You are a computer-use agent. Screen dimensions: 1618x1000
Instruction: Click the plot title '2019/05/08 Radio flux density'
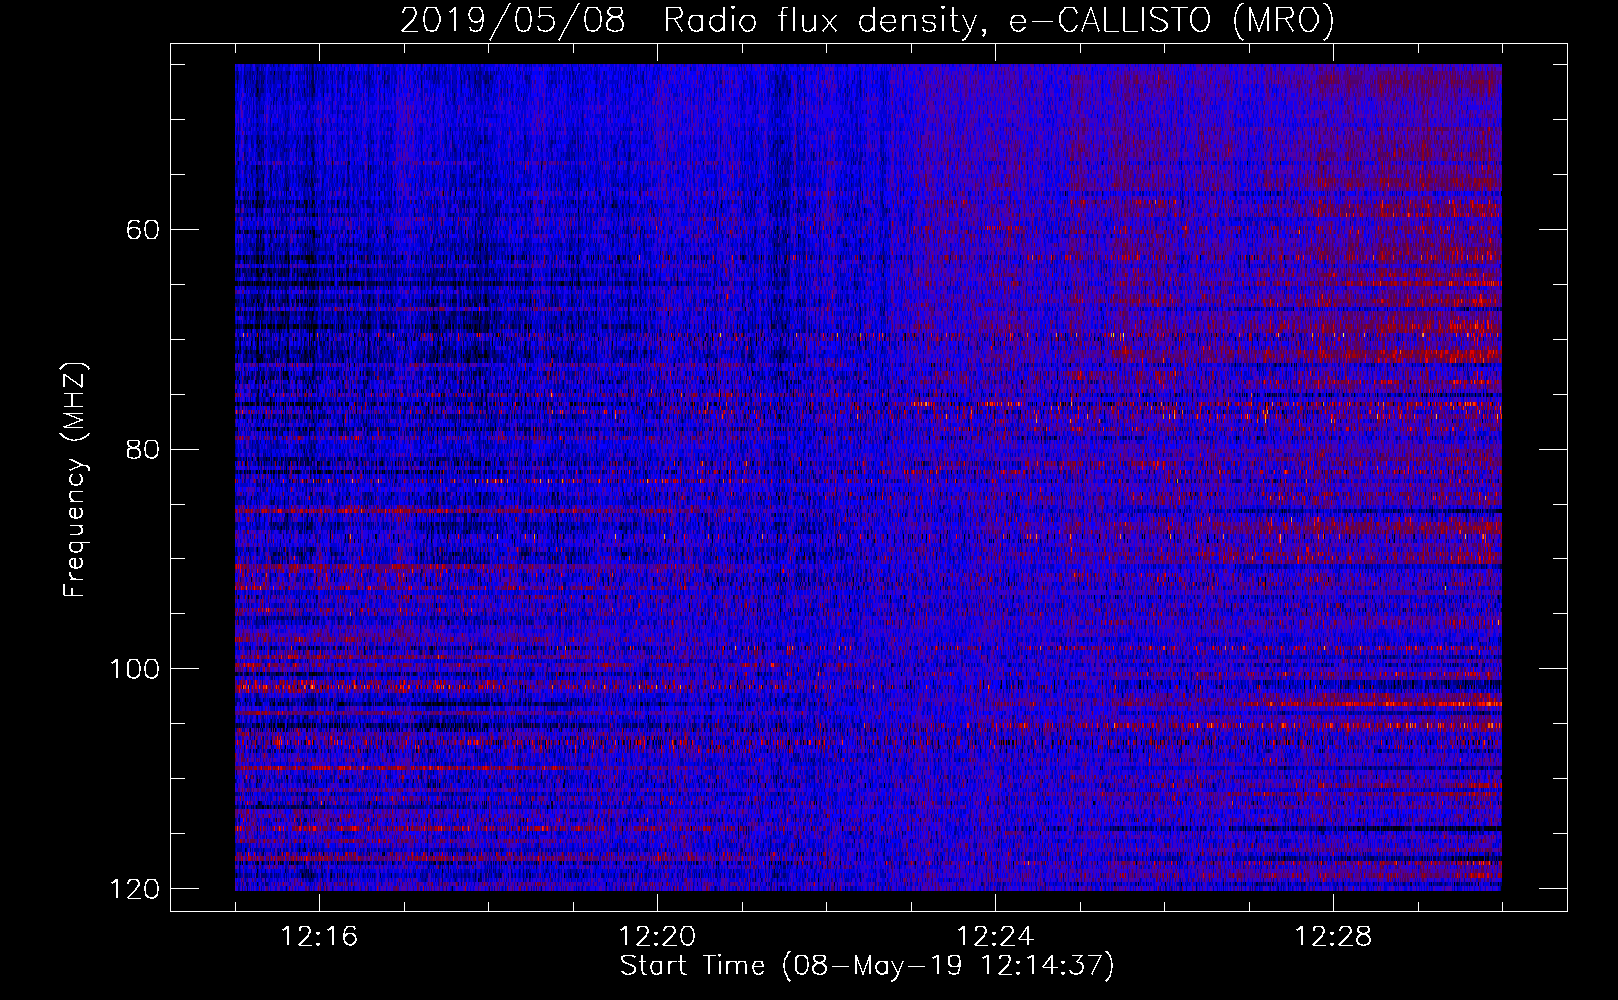pyautogui.click(x=867, y=20)
